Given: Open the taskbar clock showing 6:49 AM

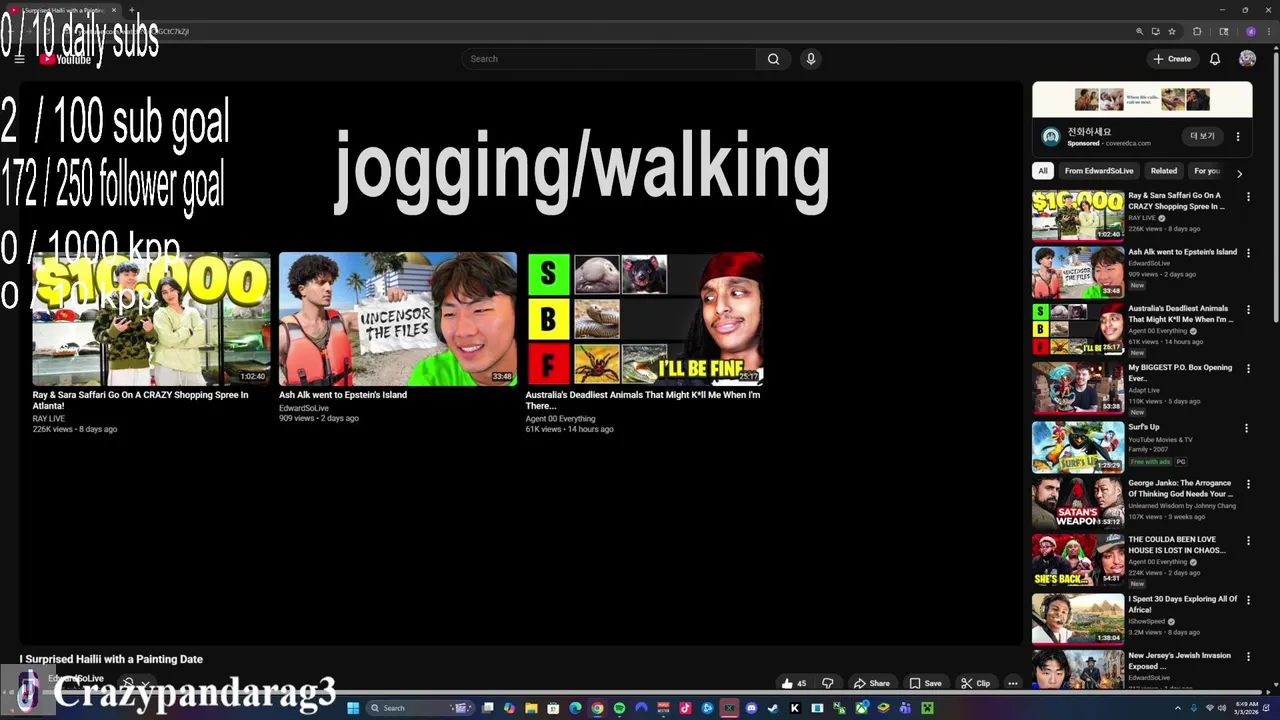Looking at the screenshot, I should click(1247, 708).
